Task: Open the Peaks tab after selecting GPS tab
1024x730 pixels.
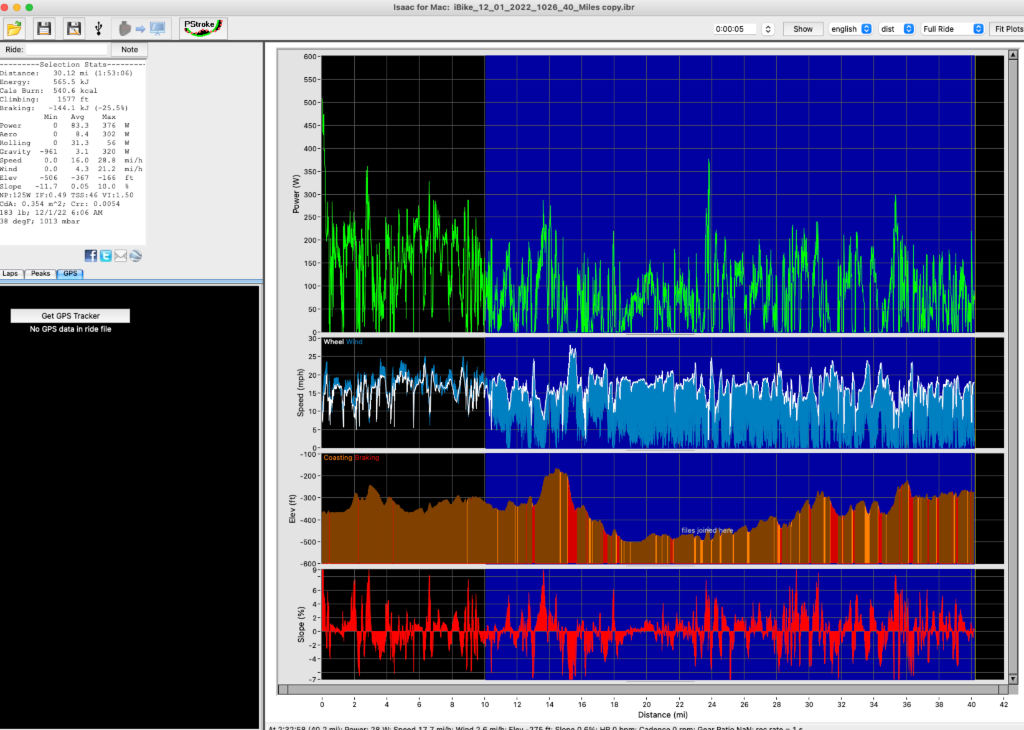Action: 40,272
